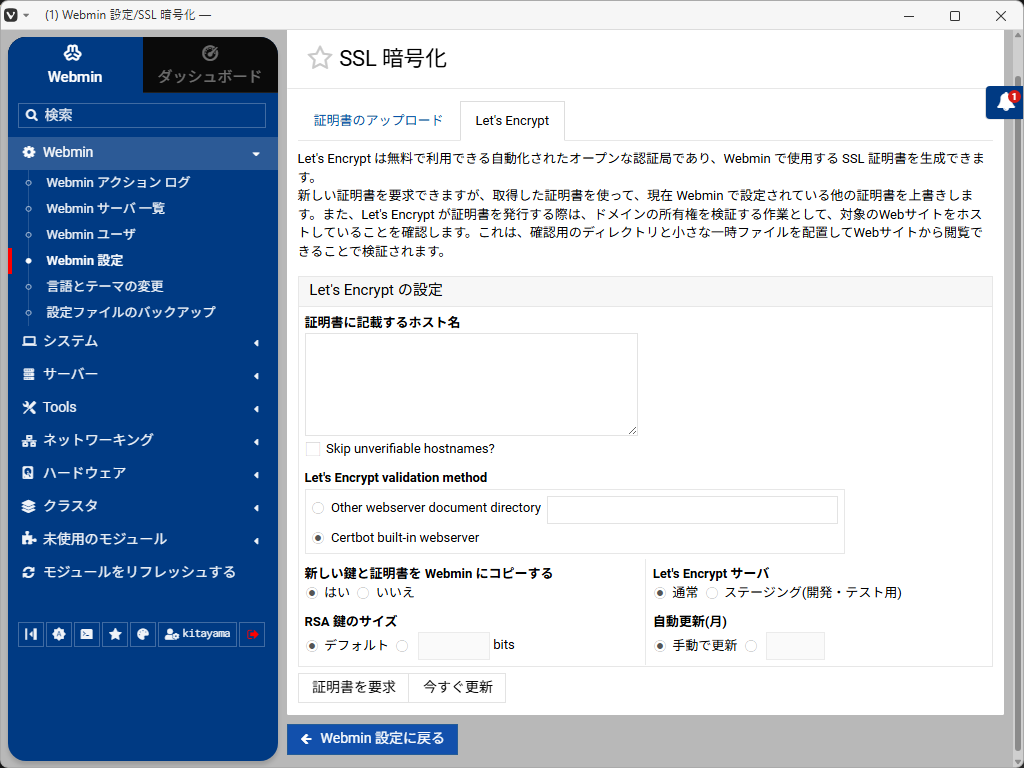This screenshot has height=768, width=1024.
Task: Select the Let's Encrypt tab
Action: click(x=512, y=121)
